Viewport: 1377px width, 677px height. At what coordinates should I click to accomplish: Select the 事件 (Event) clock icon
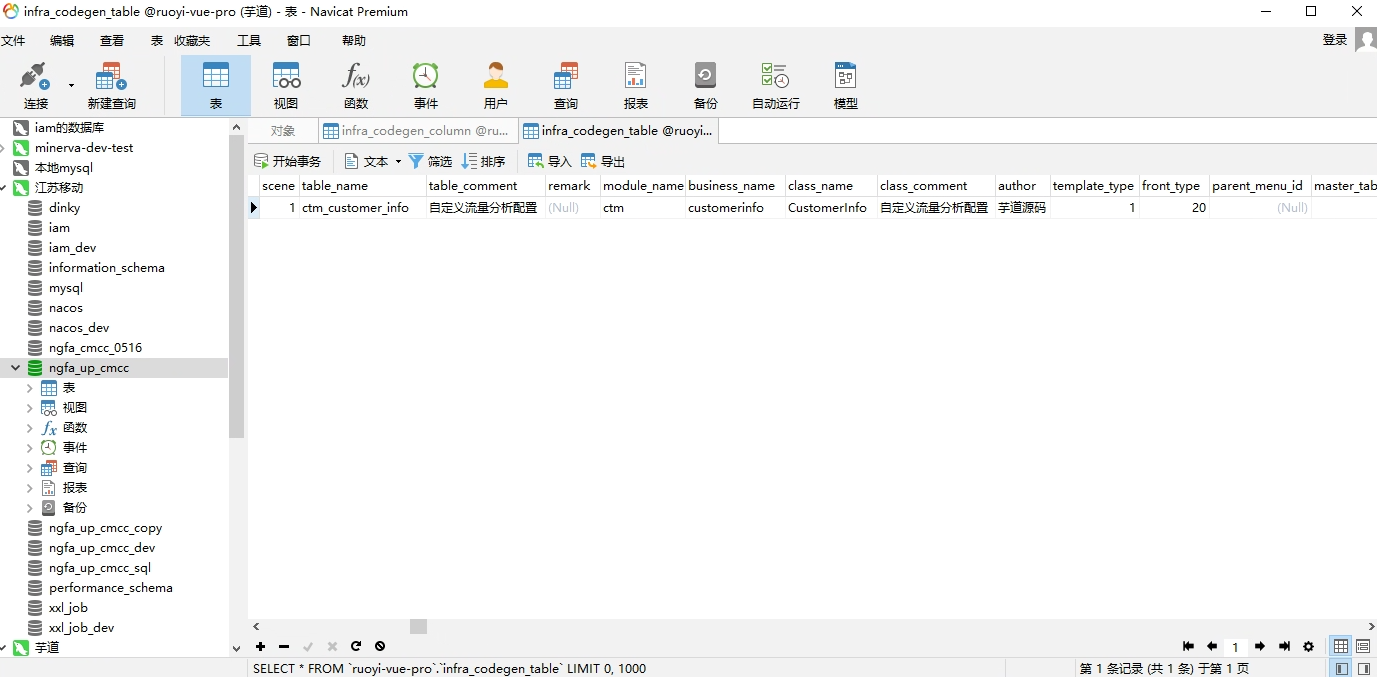426,85
